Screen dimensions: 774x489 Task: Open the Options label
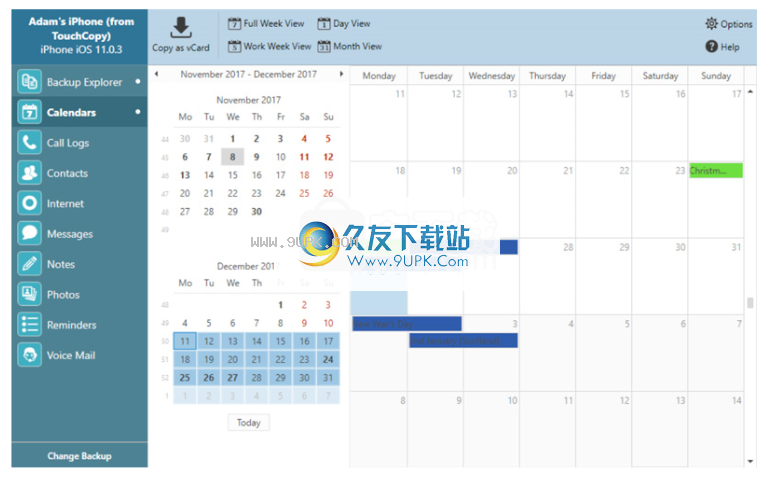(736, 24)
